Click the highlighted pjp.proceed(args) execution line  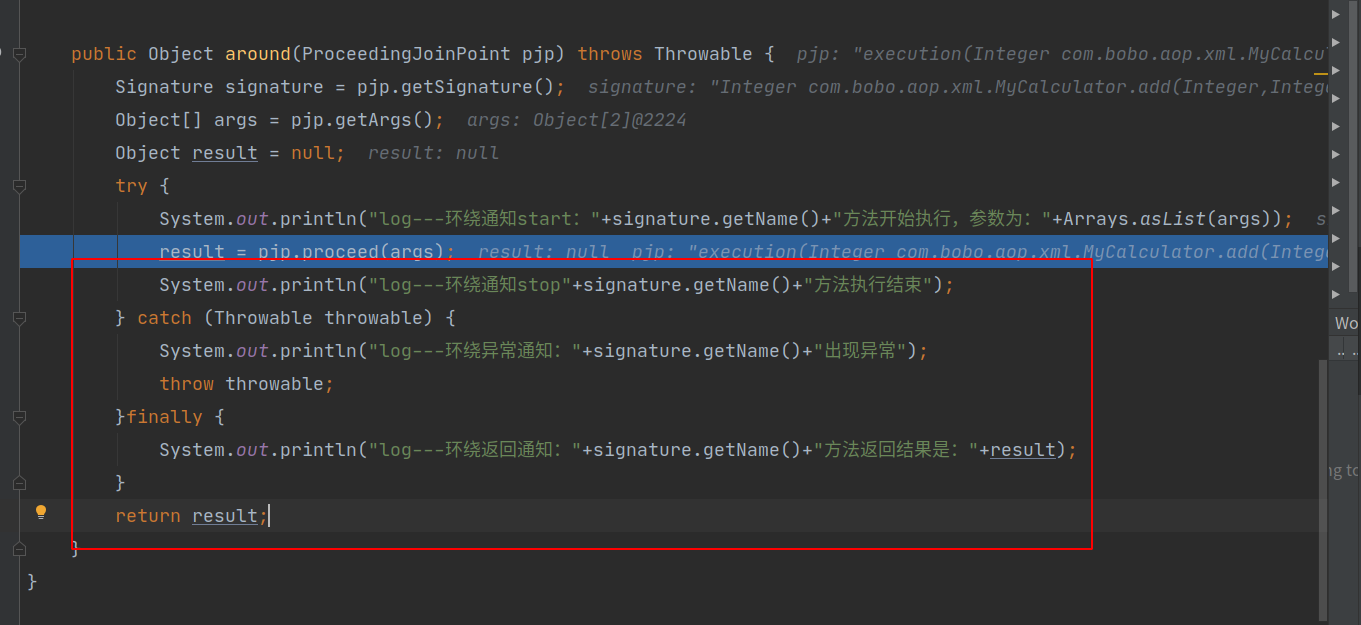pos(674,252)
